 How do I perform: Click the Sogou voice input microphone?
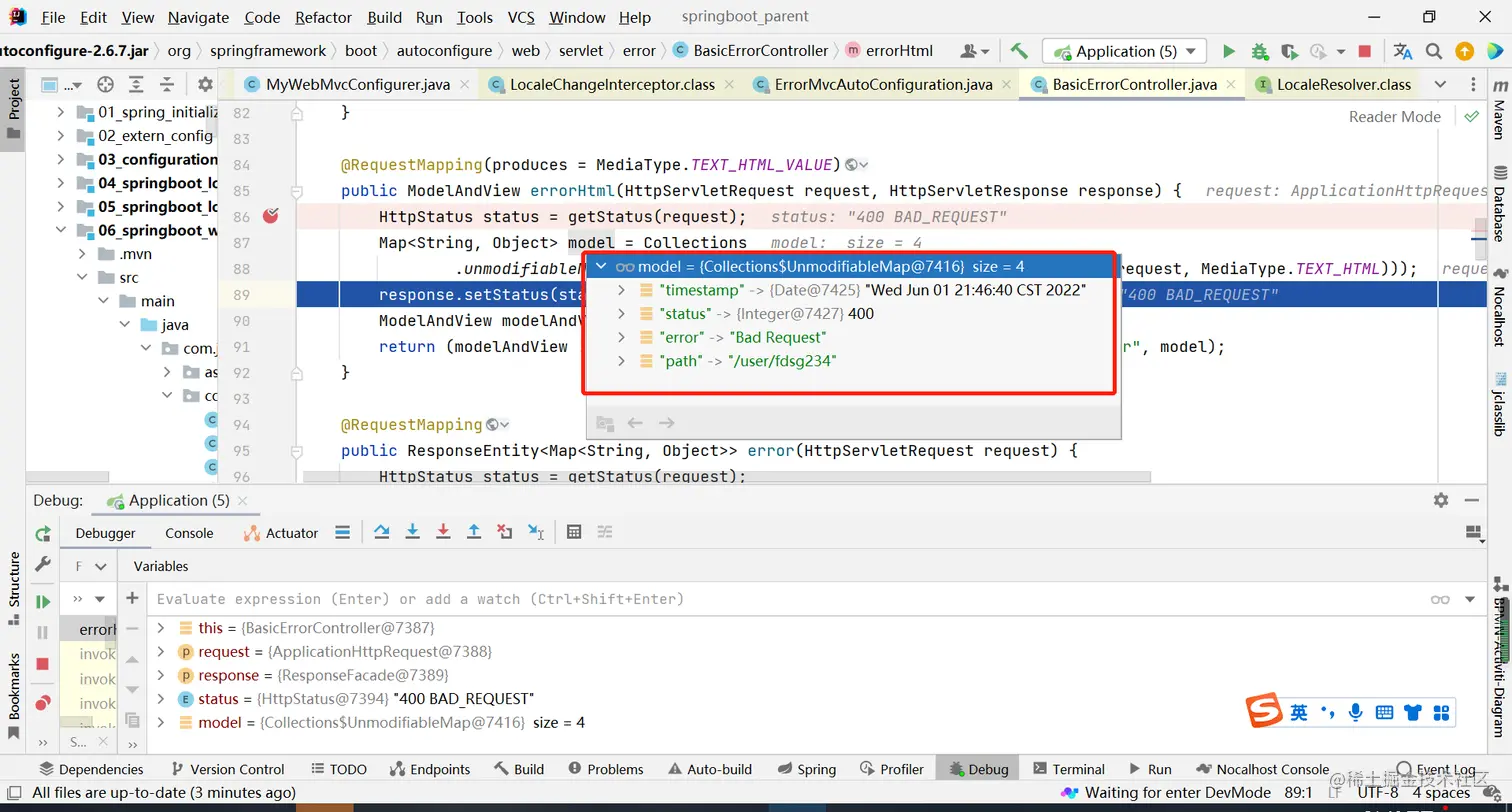point(1356,712)
